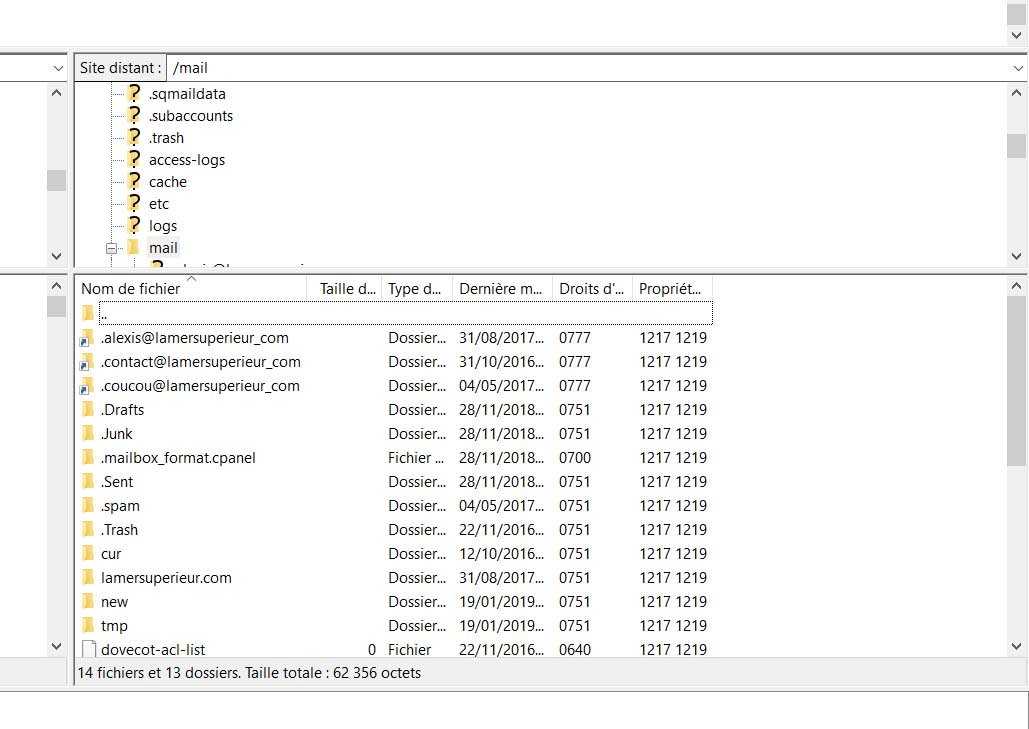Click the 0700 permissions cell
Viewport: 1029px width, 729px height.
[575, 458]
